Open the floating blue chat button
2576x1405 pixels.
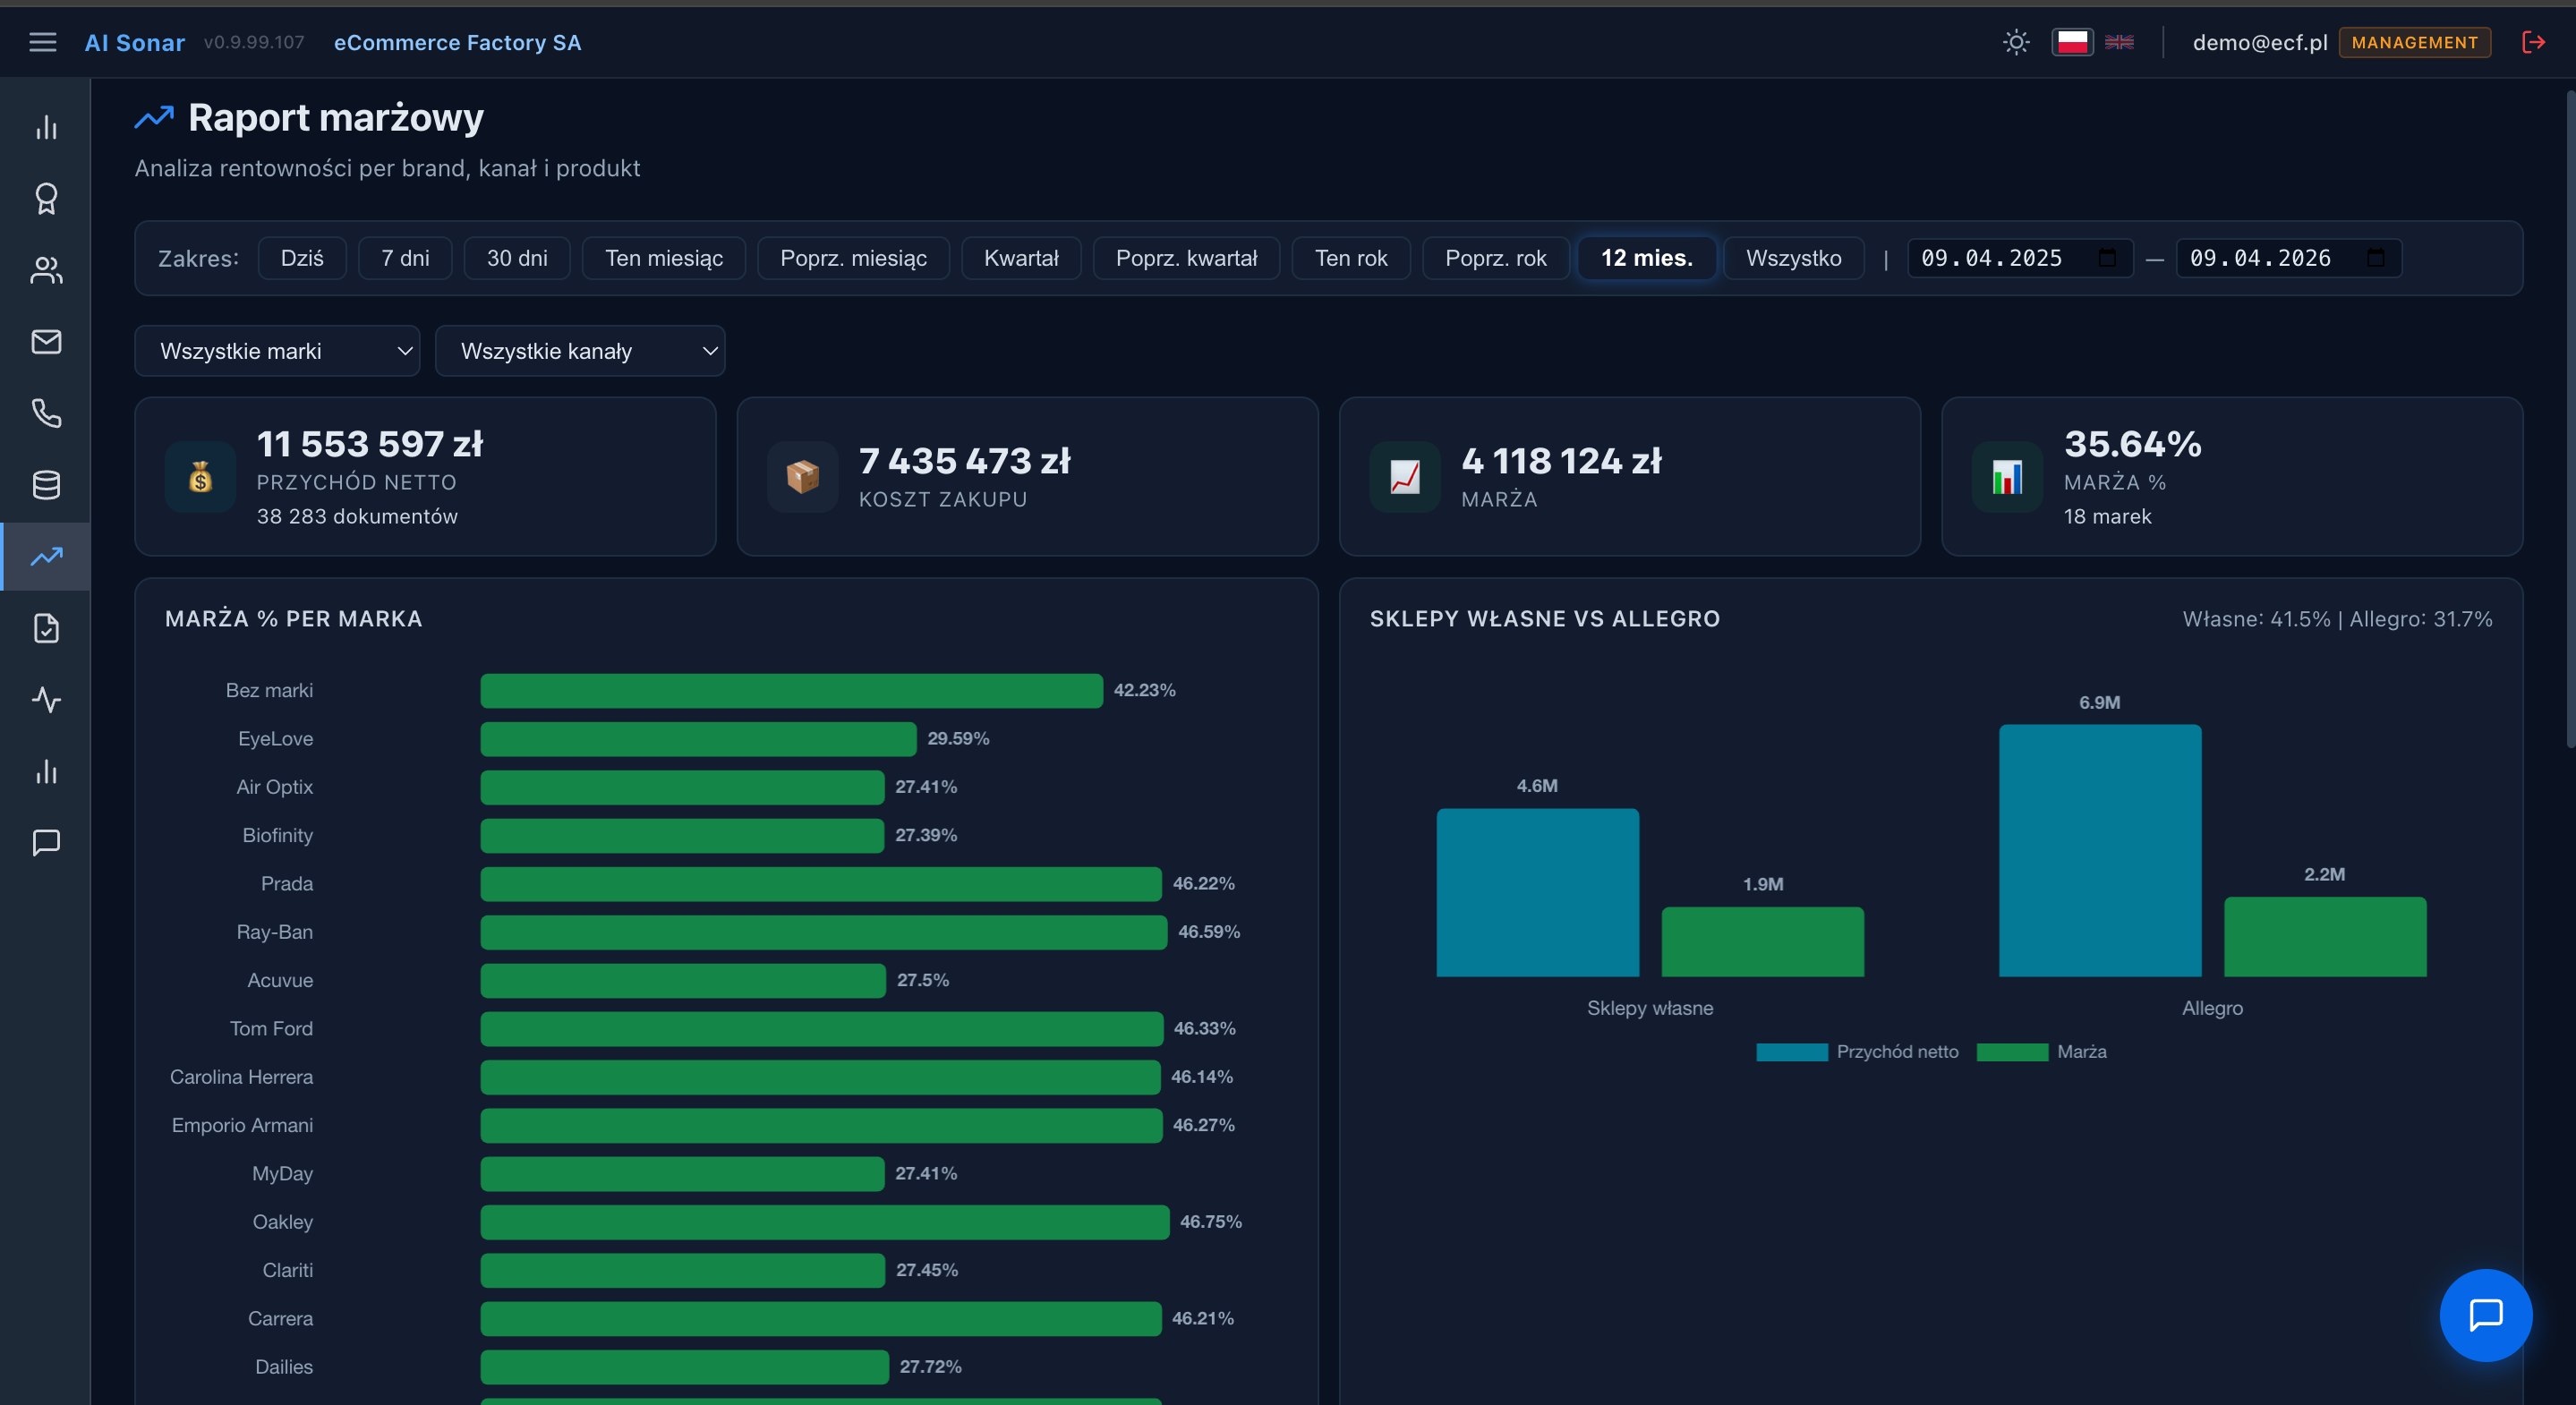pyautogui.click(x=2485, y=1315)
